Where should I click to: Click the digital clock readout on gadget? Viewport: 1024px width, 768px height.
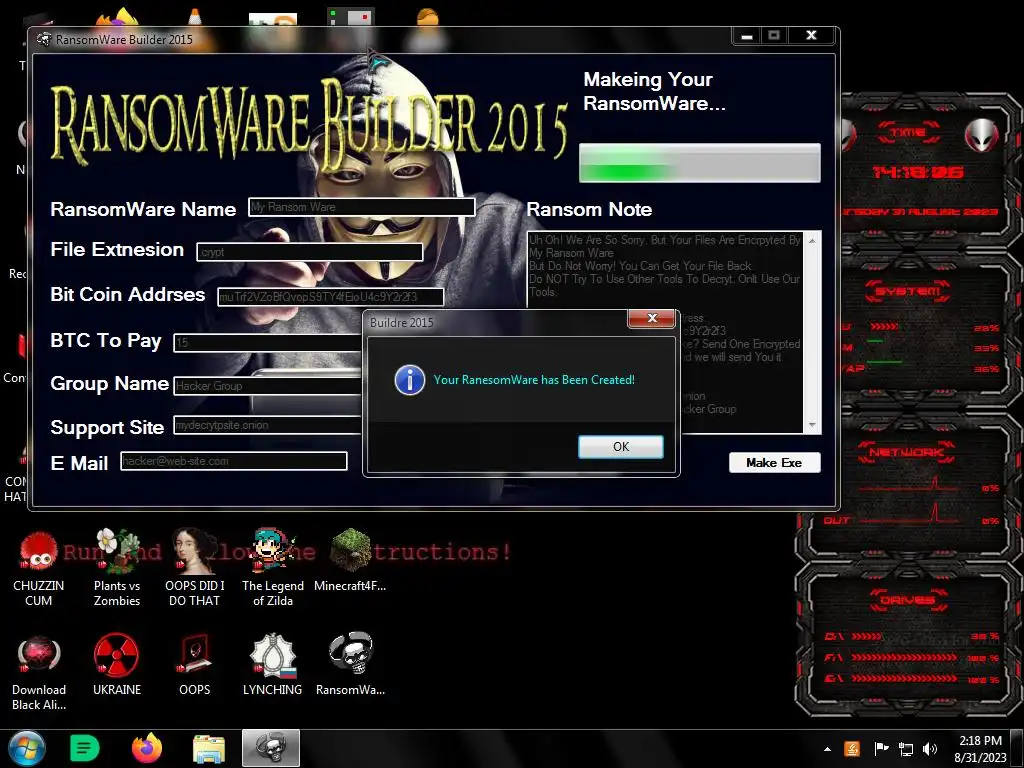[x=918, y=172]
